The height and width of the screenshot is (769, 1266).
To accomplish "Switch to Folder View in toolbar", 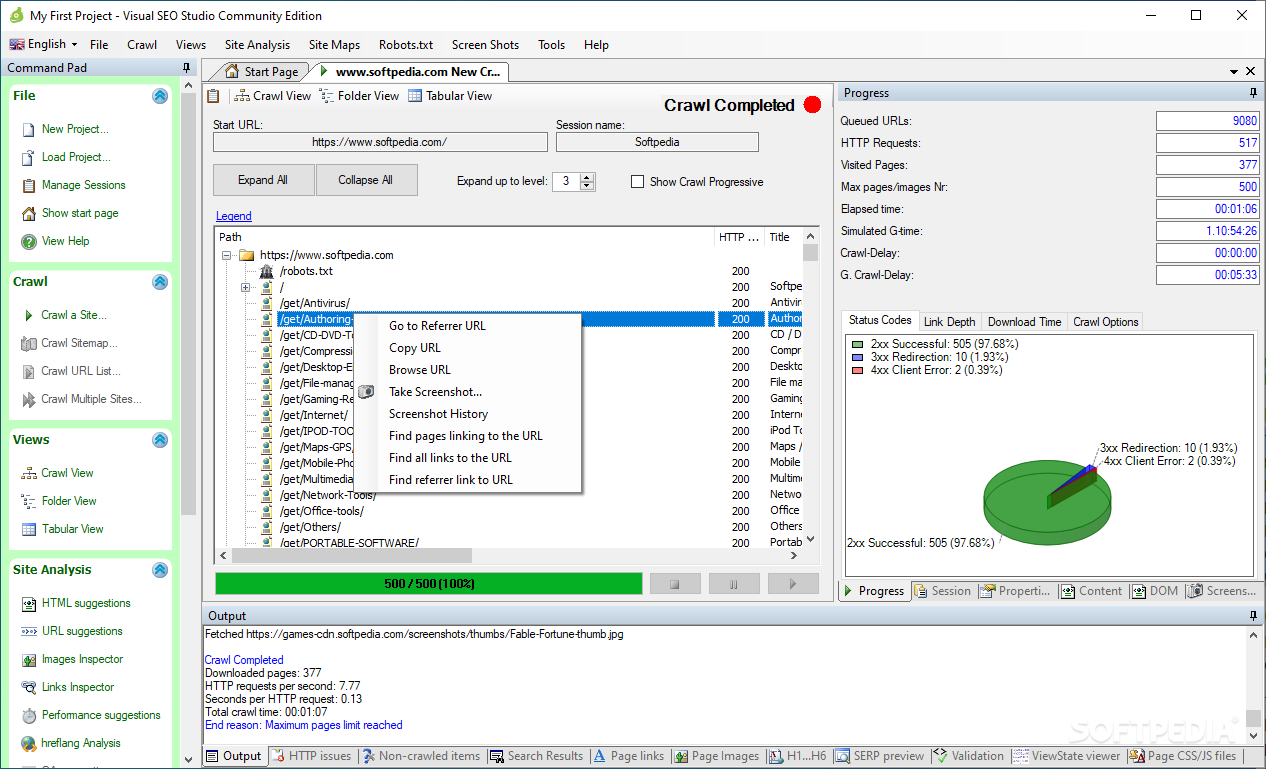I will [x=359, y=96].
